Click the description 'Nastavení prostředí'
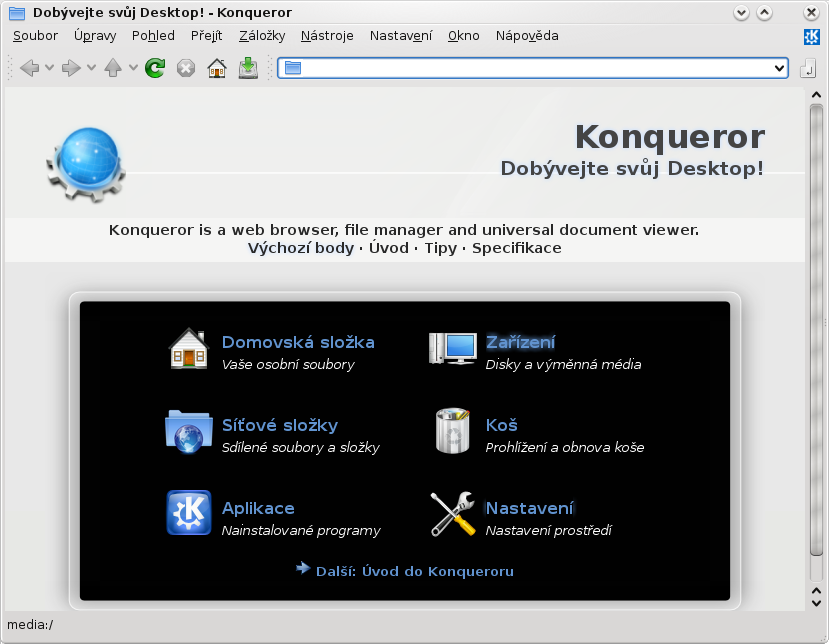829x644 pixels. [549, 530]
